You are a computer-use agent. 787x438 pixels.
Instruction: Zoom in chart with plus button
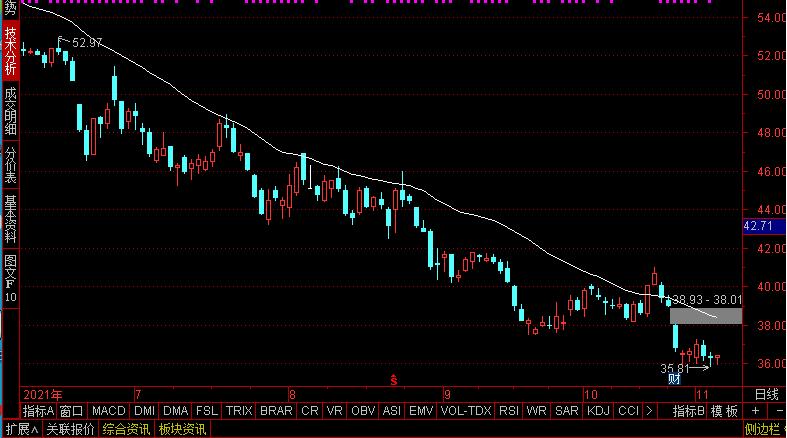coord(753,411)
